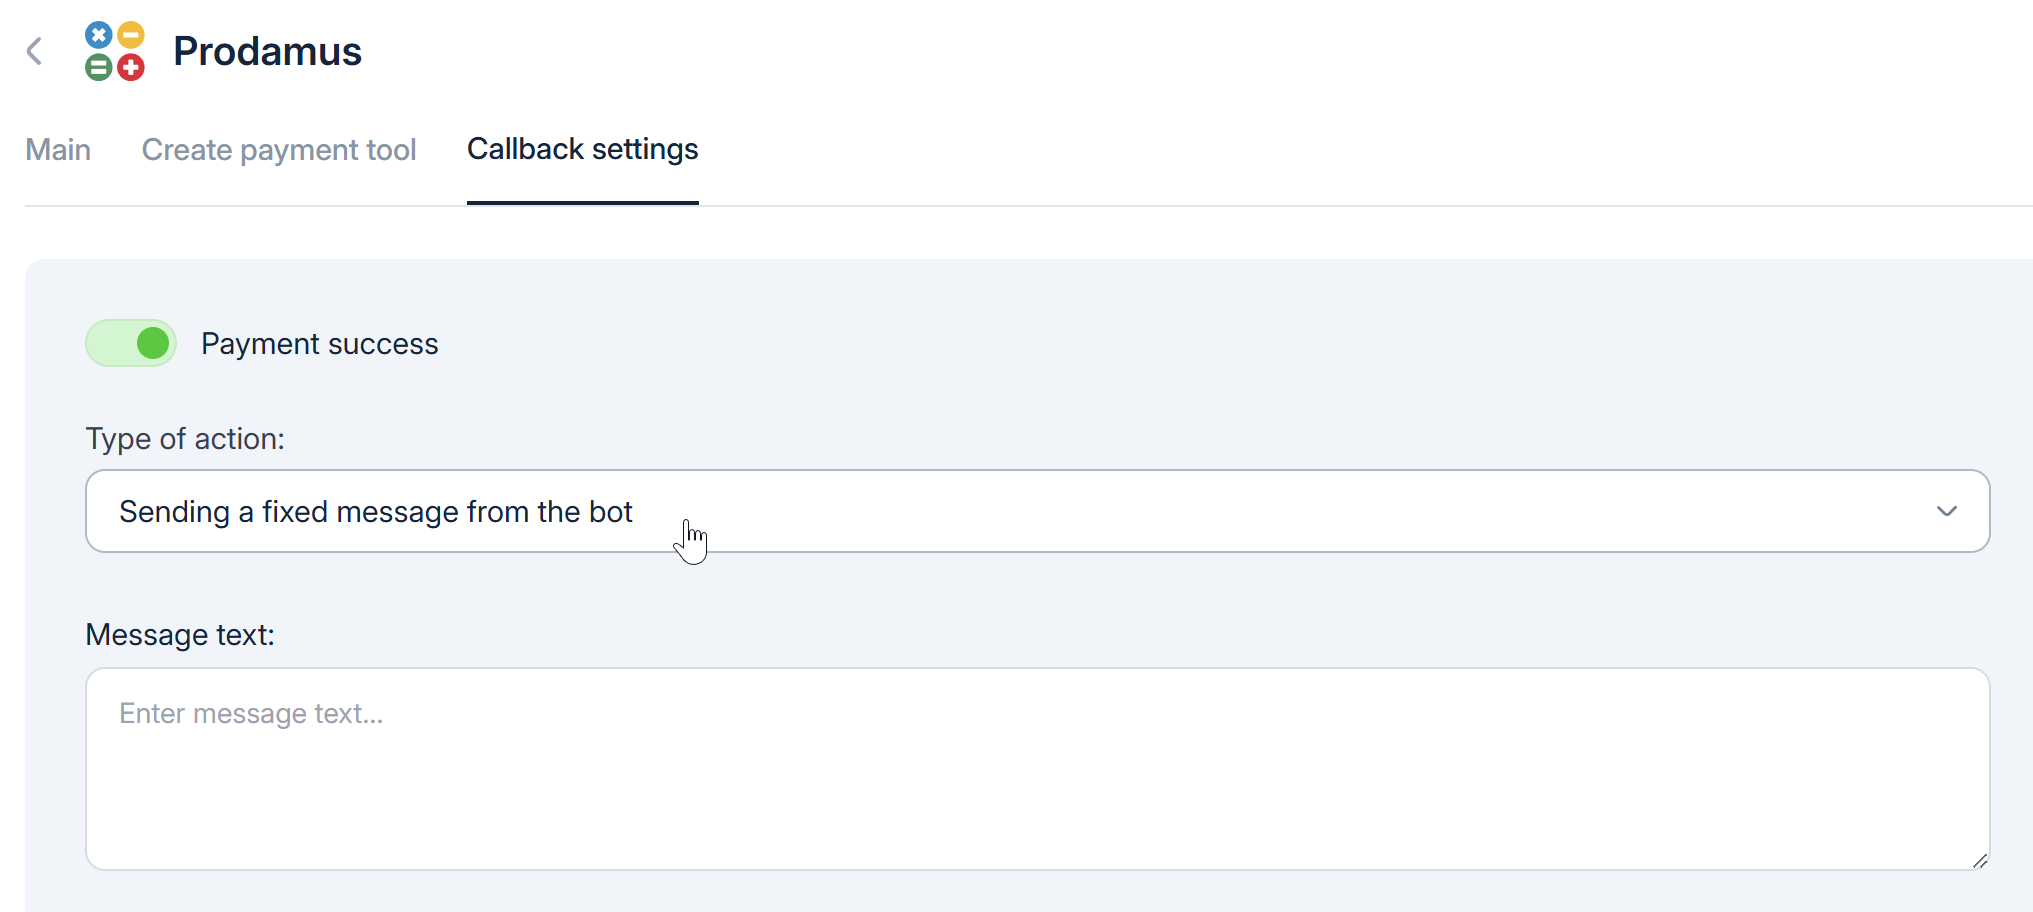Click the blue X circle in Prodamus logo
The width and height of the screenshot is (2033, 912).
coord(98,36)
